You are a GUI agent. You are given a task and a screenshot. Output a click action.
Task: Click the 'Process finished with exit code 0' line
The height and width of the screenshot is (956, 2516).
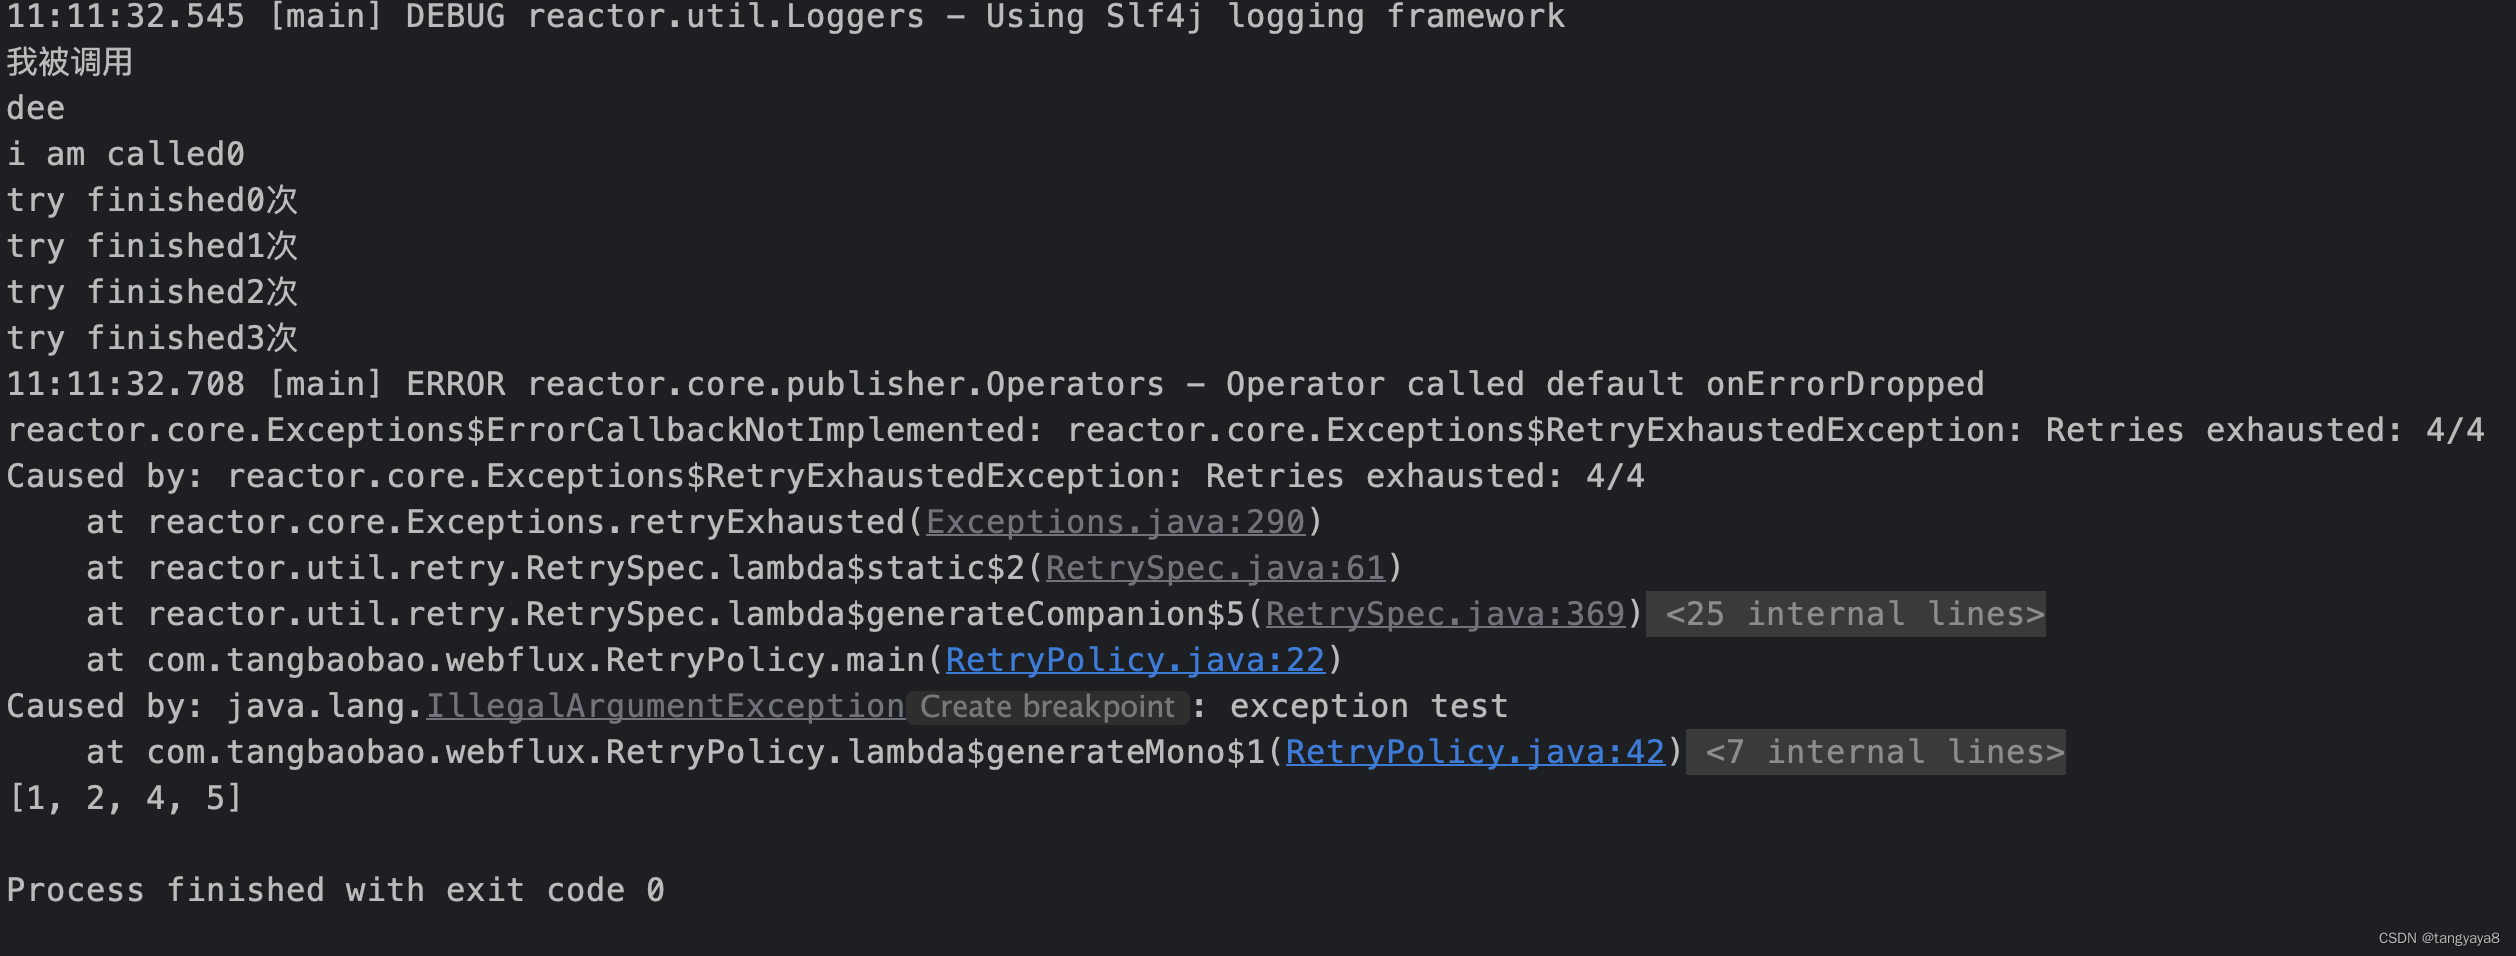[336, 890]
